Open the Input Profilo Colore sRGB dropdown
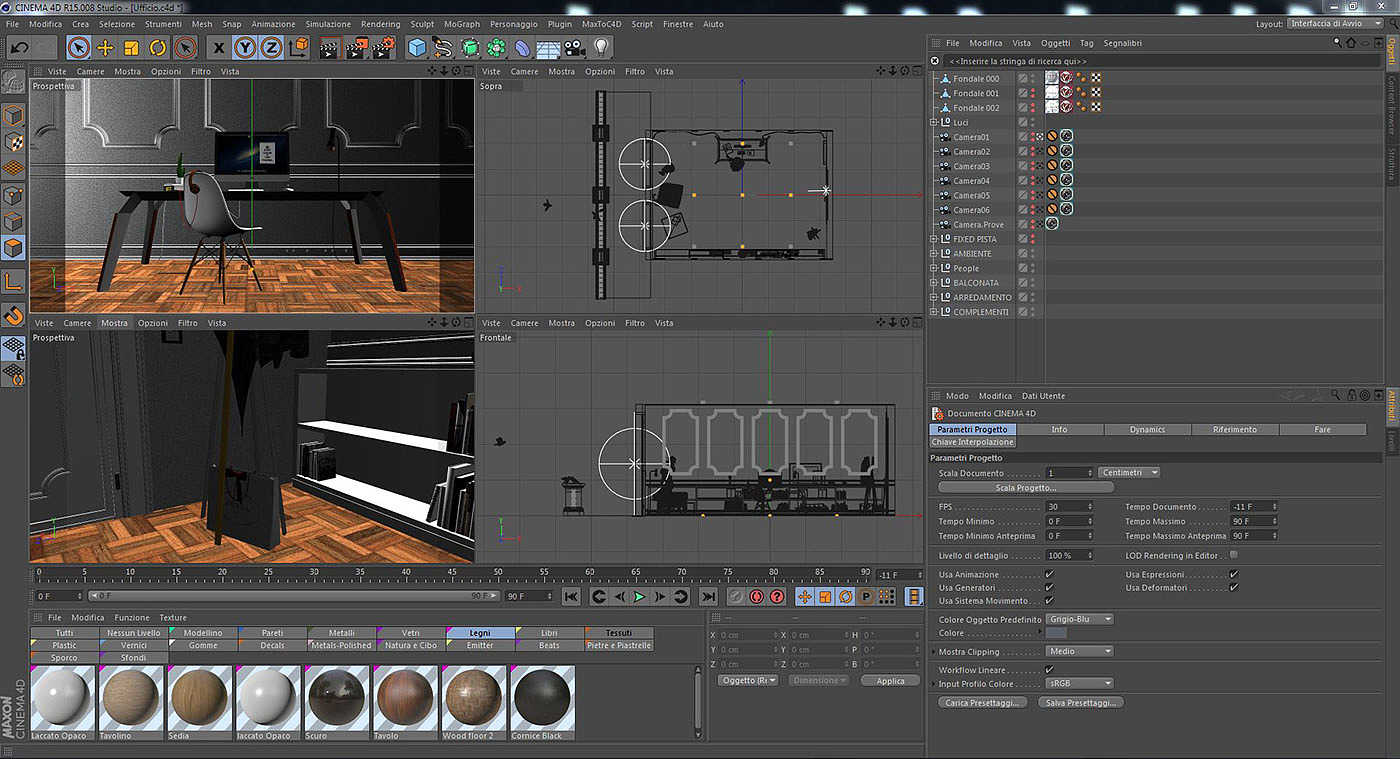This screenshot has height=759, width=1400. pyautogui.click(x=1079, y=684)
